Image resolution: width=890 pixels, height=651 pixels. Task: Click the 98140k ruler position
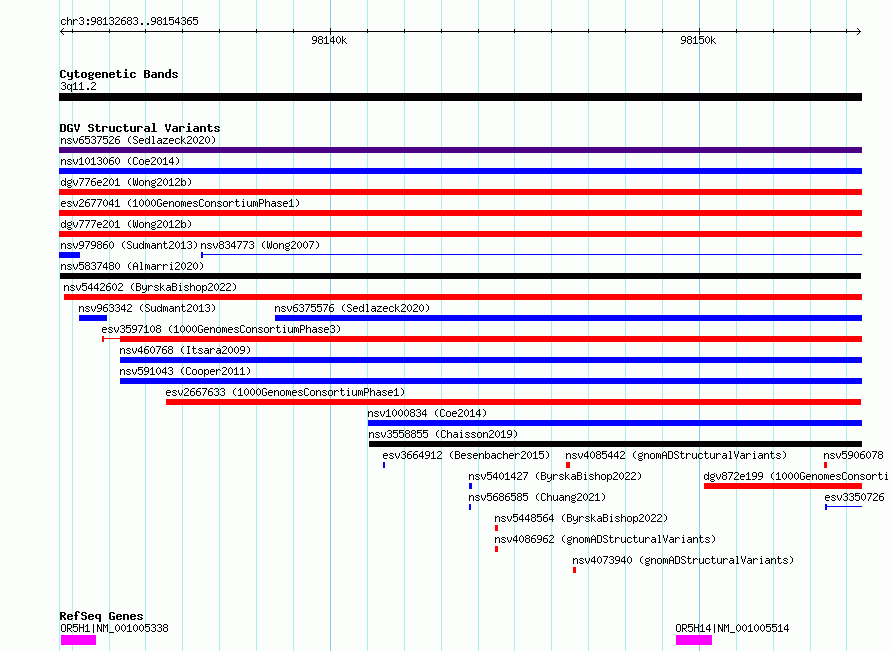click(x=329, y=40)
